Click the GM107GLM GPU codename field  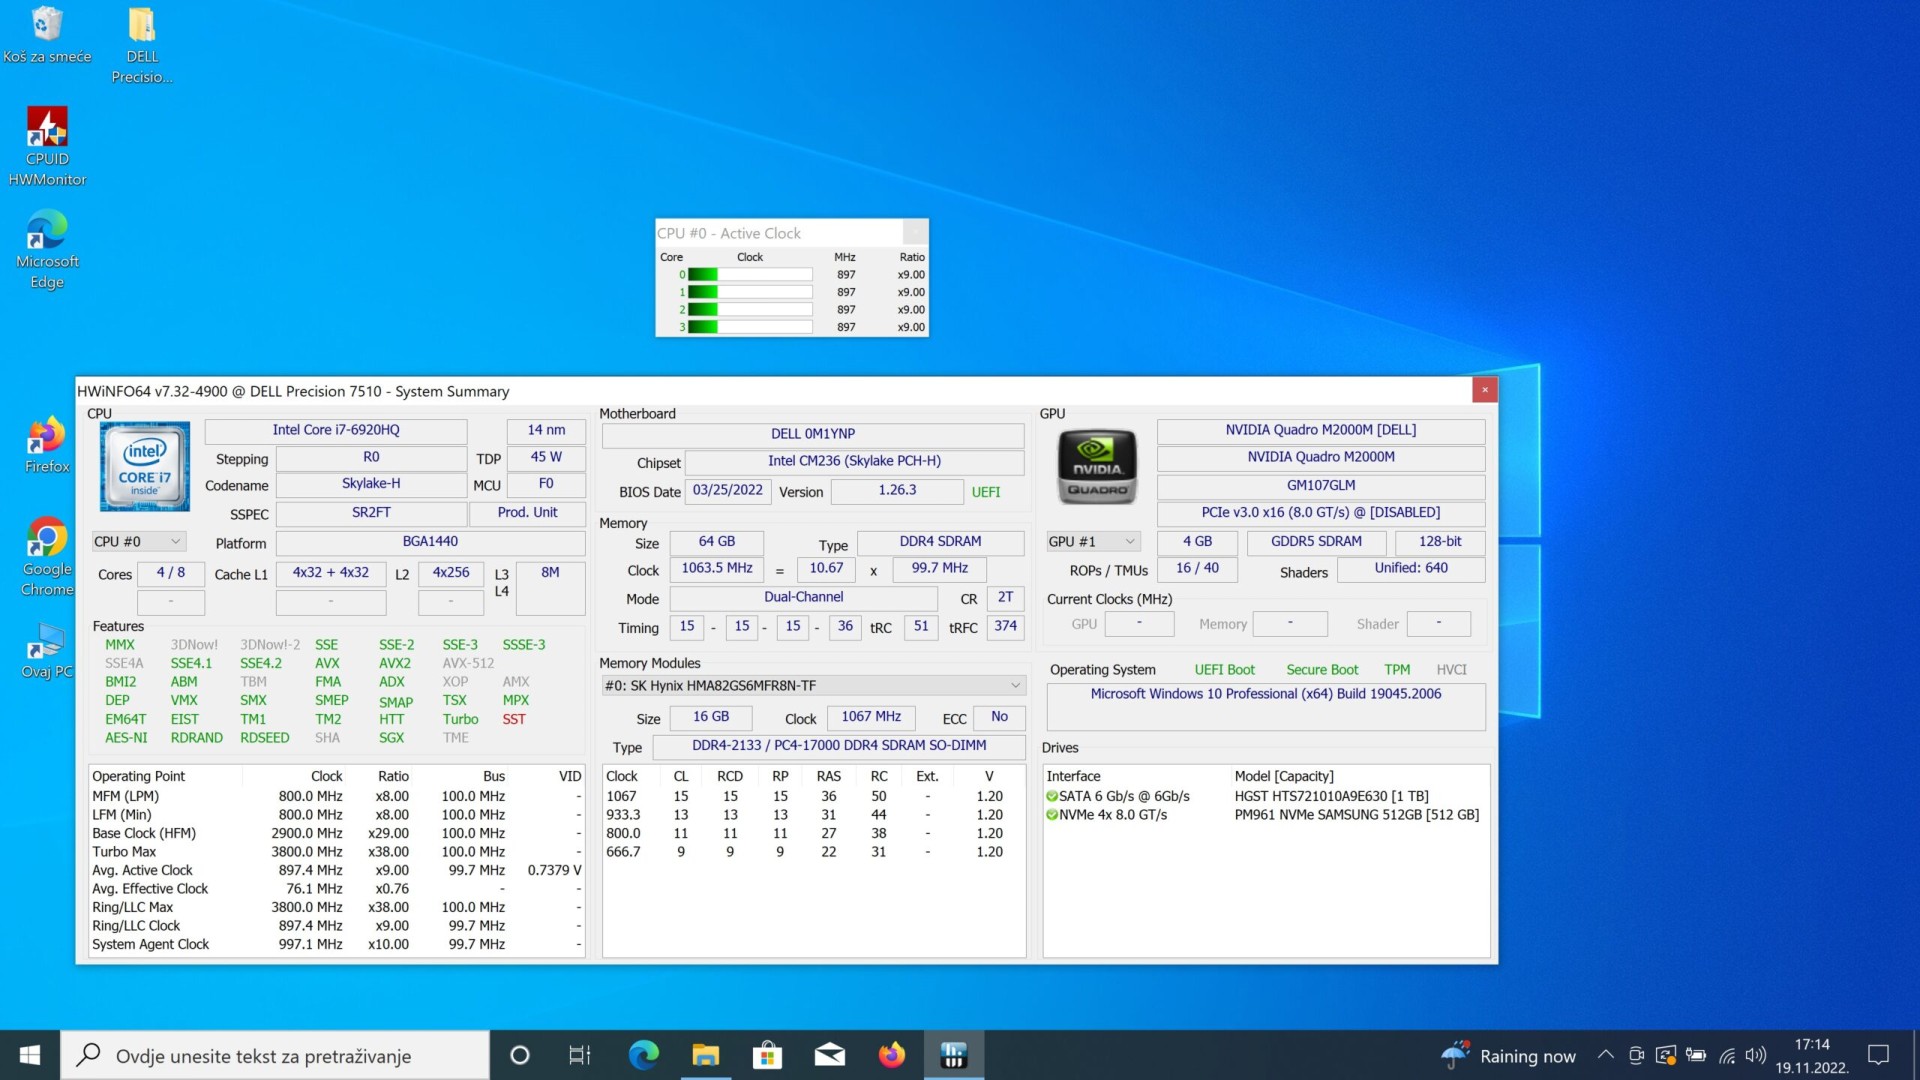(1320, 485)
